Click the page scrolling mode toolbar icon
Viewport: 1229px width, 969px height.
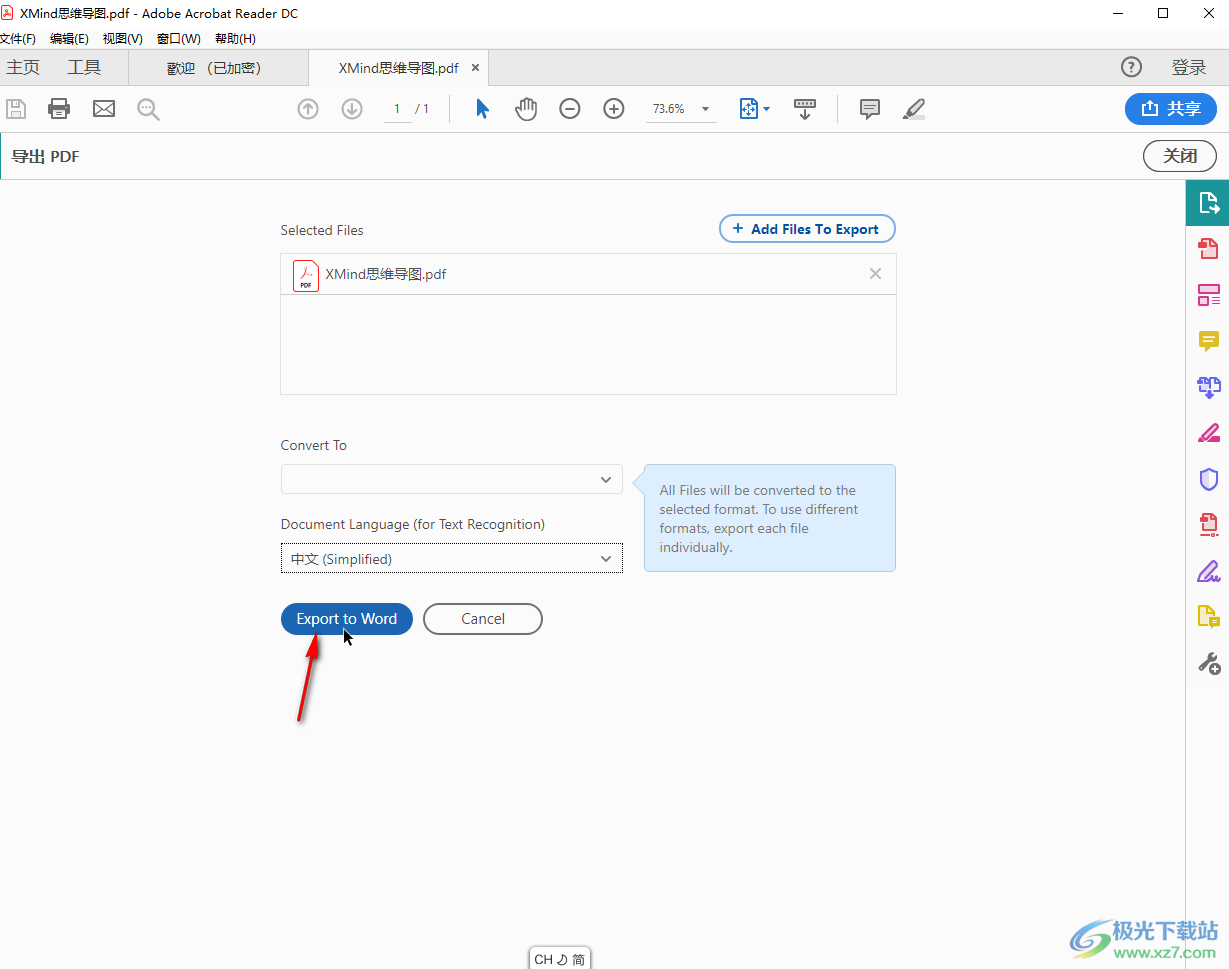805,109
